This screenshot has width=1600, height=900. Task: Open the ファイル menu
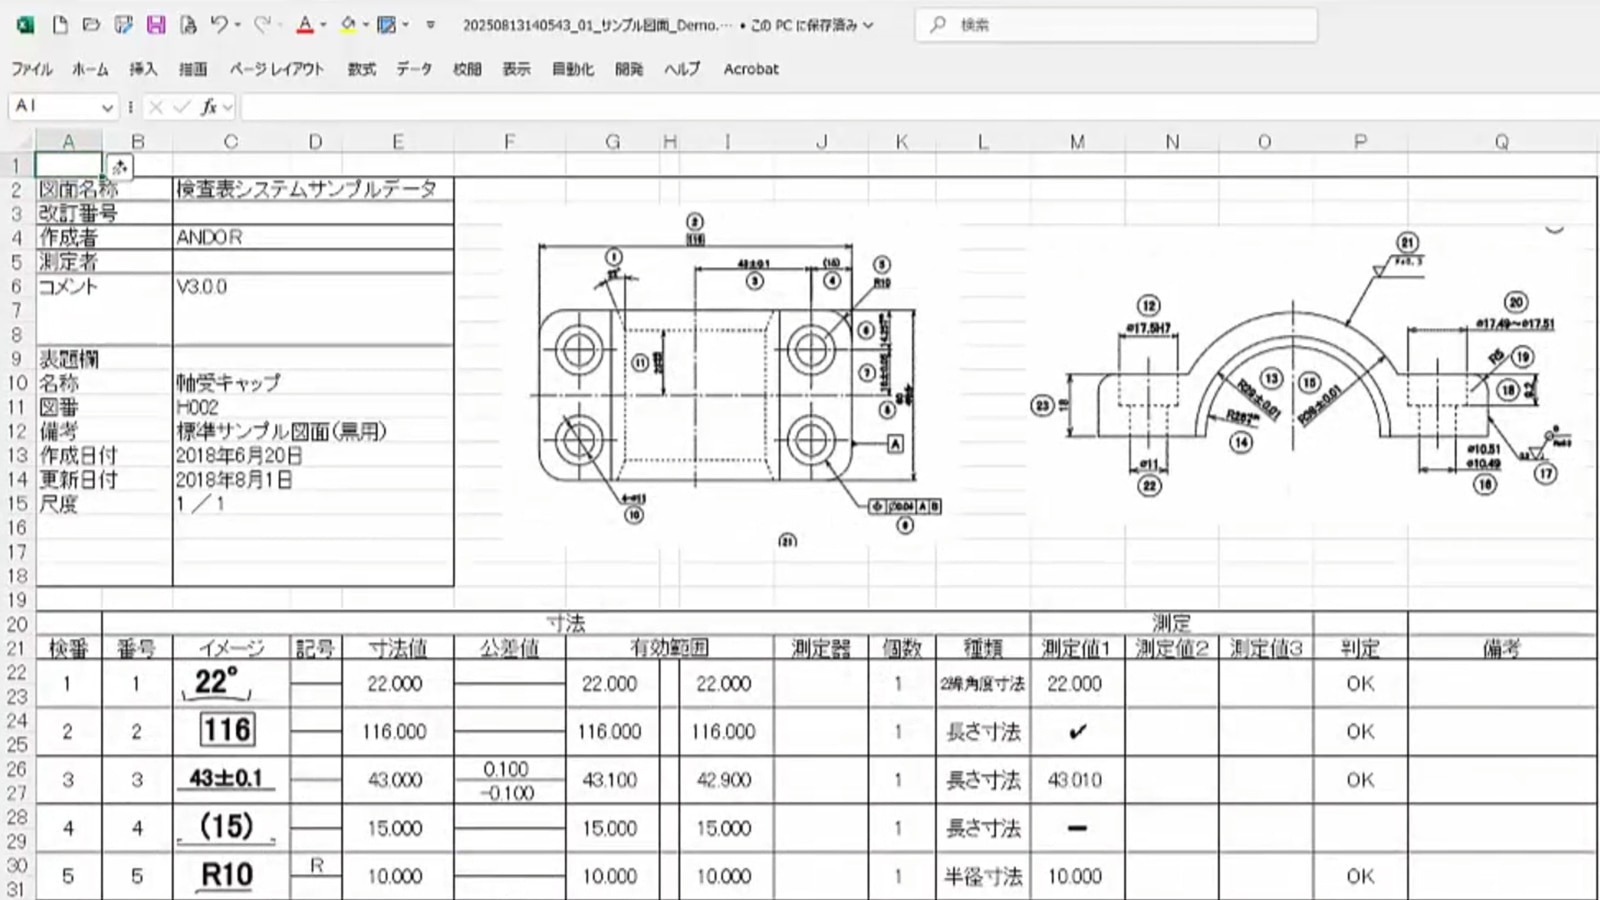32,69
